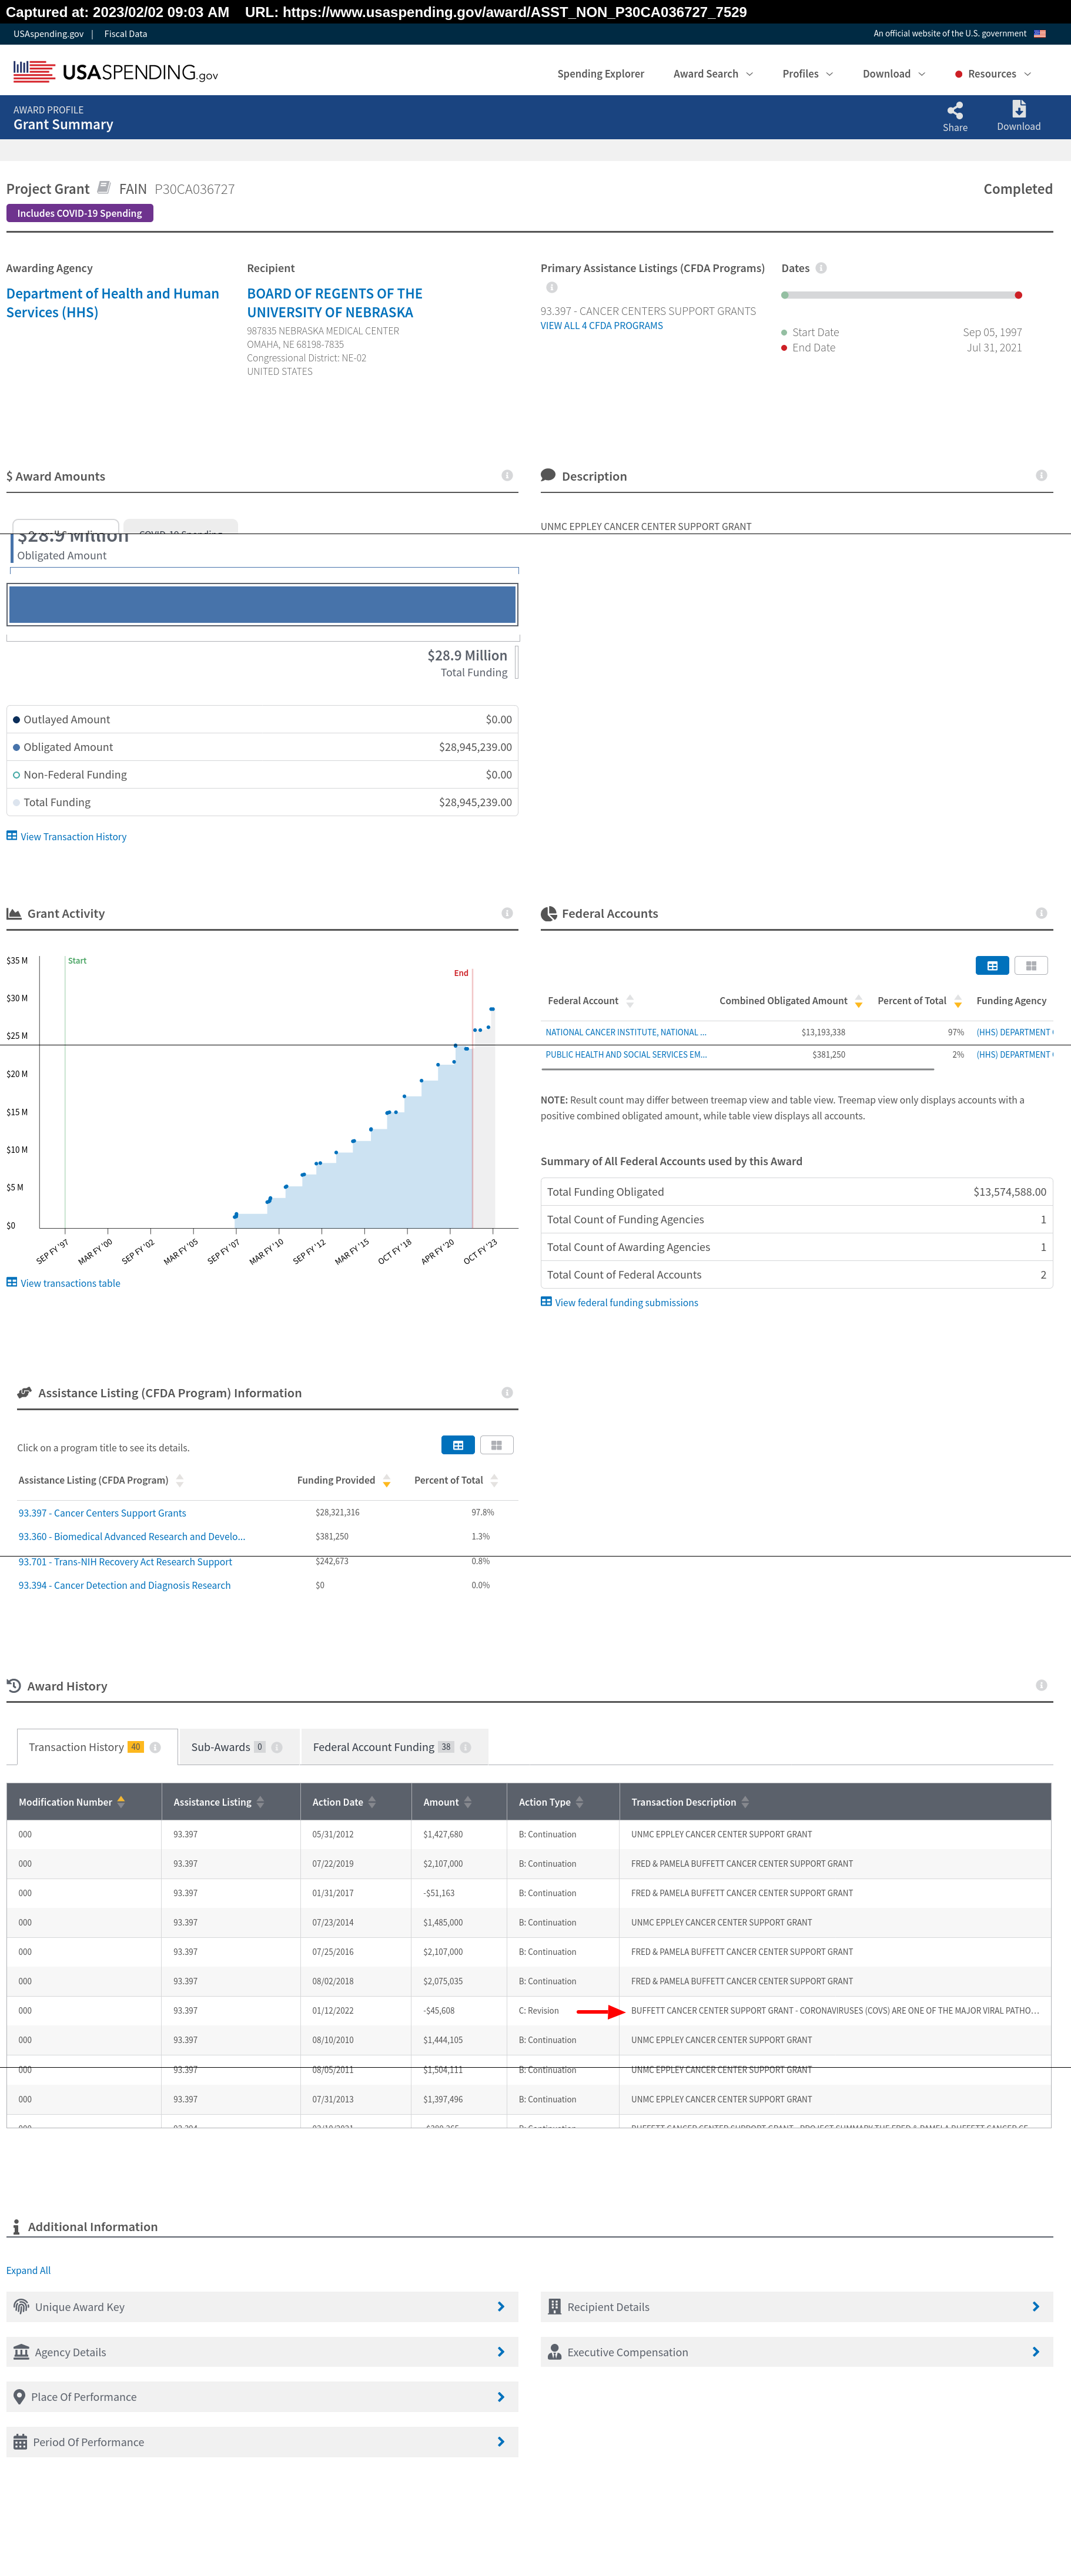Viewport: 1071px width, 2576px height.
Task: Open the Profiles dropdown menu
Action: click(x=807, y=74)
